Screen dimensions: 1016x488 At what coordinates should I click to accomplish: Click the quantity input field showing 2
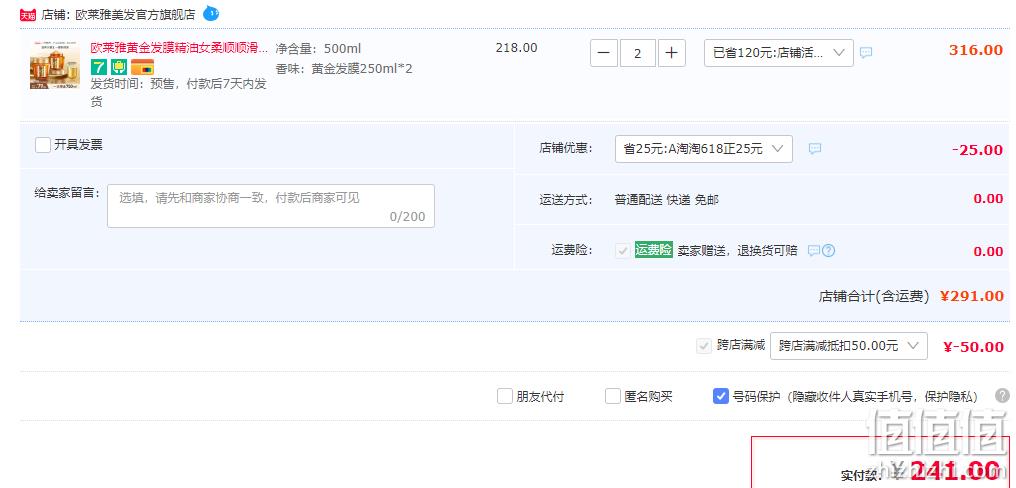point(638,53)
